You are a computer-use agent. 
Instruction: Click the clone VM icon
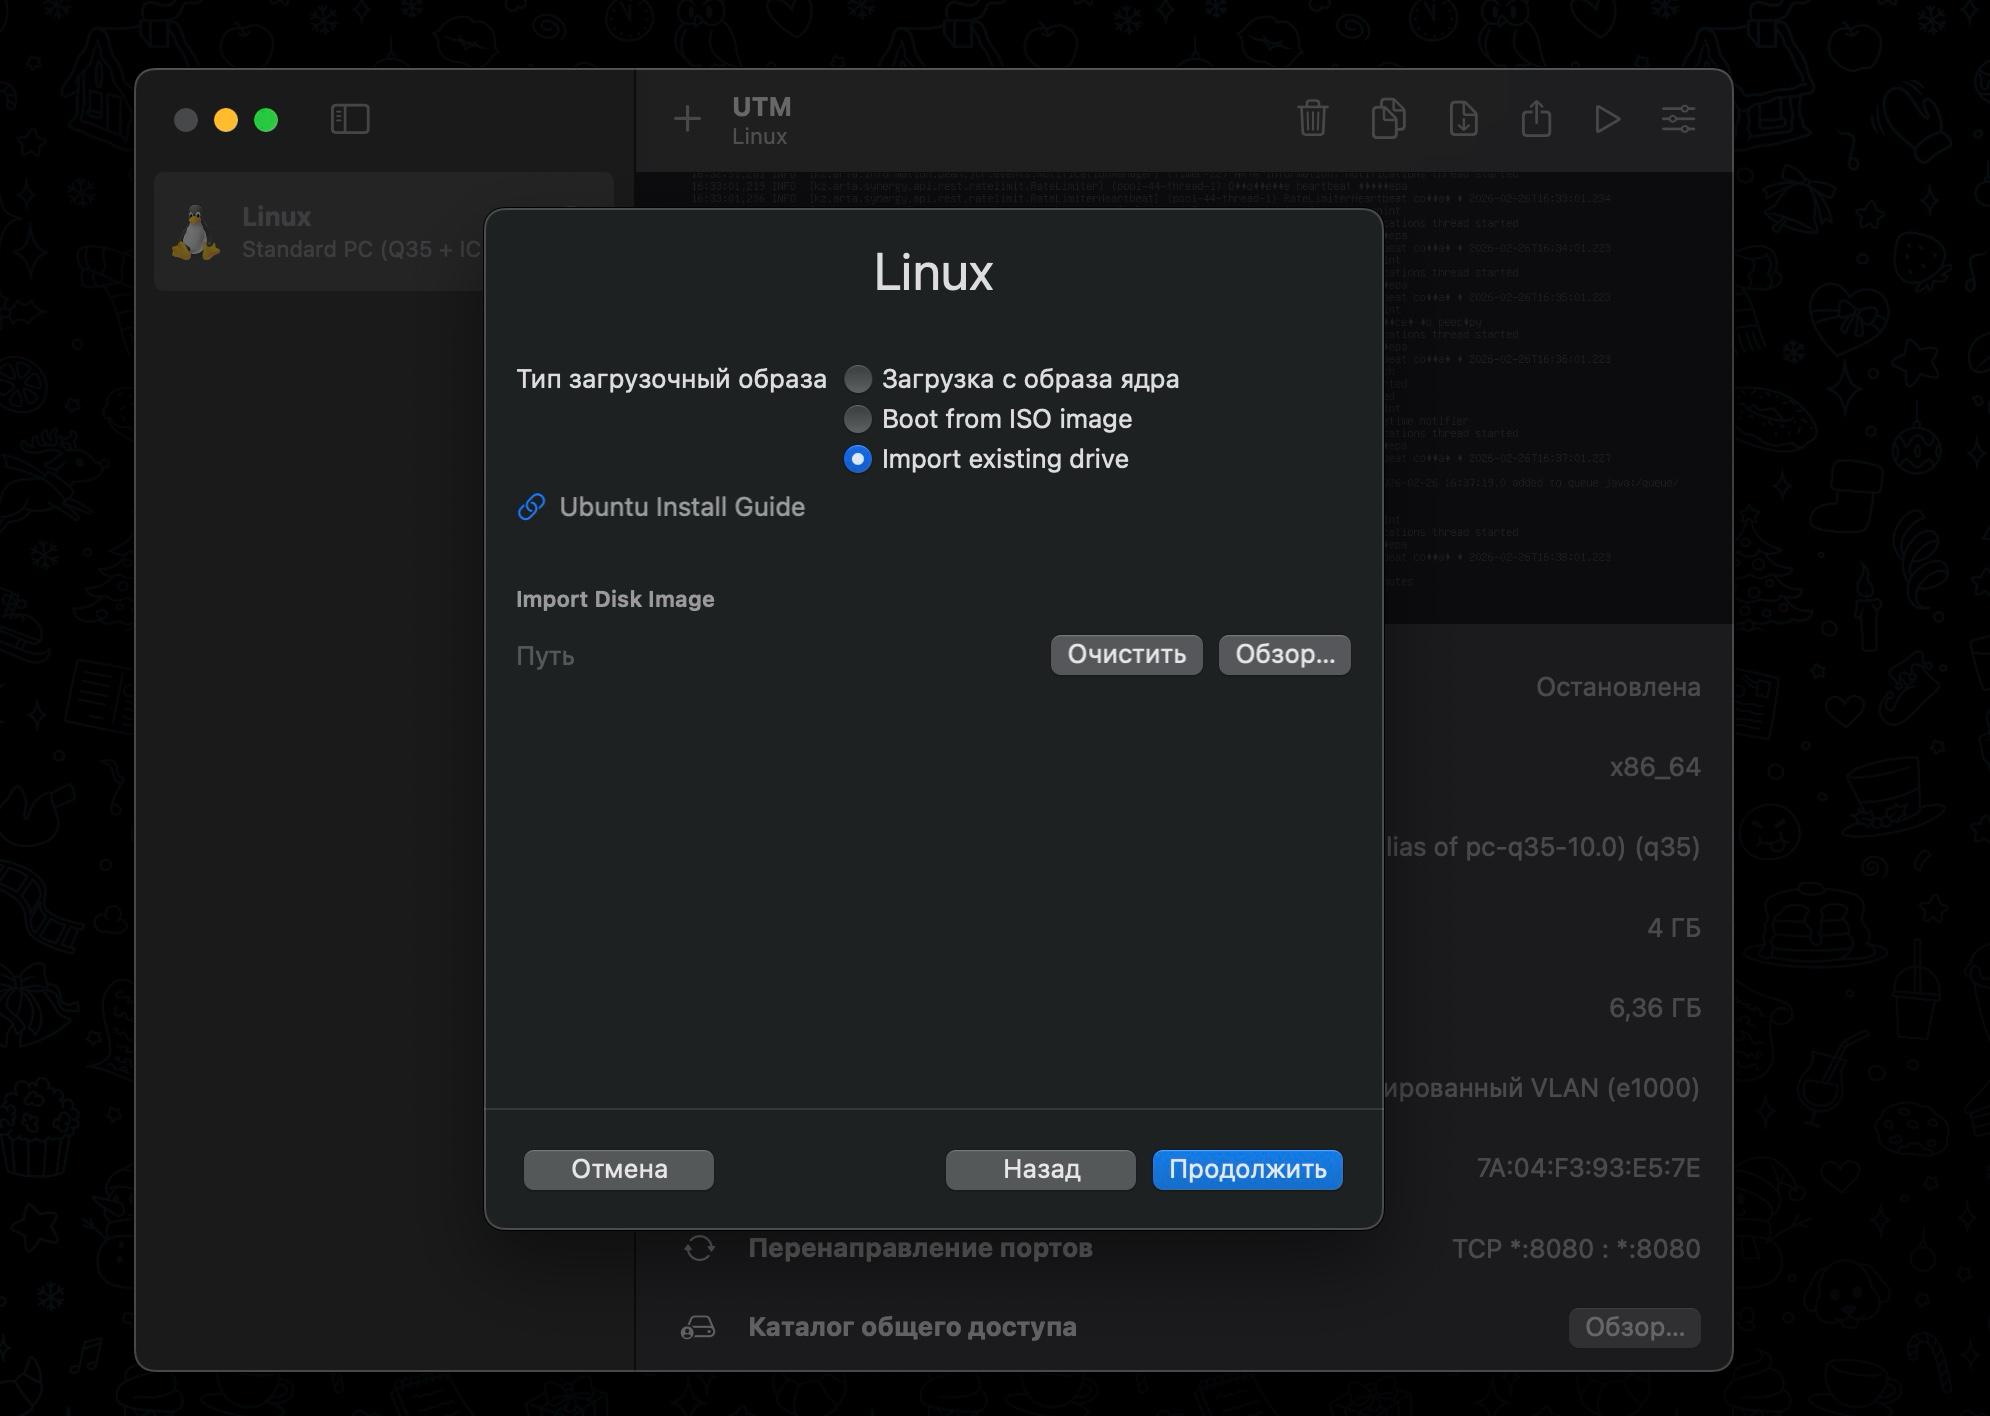point(1388,119)
